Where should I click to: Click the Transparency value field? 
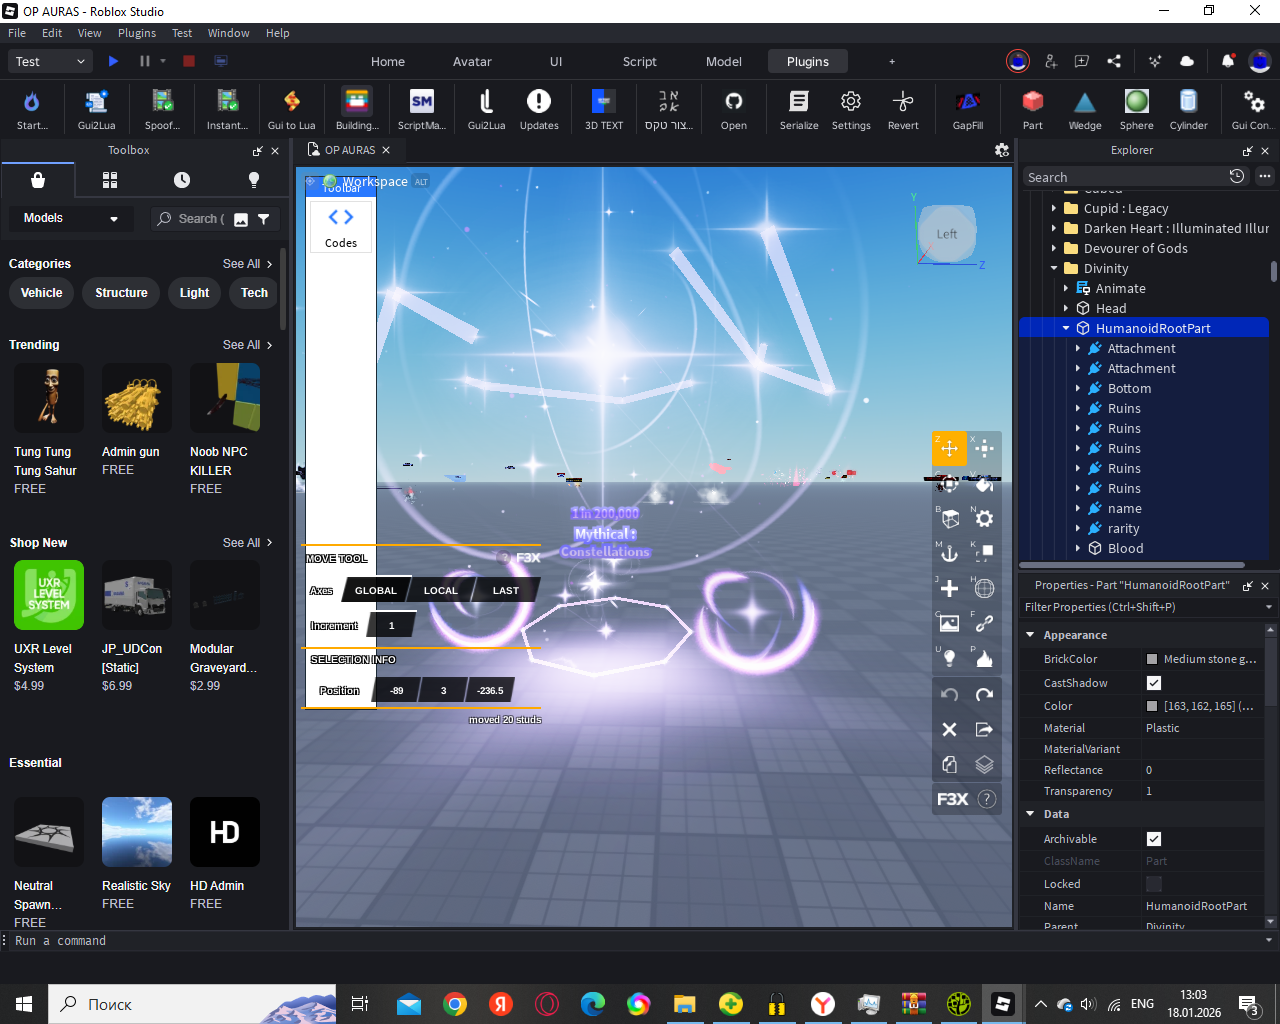1203,791
